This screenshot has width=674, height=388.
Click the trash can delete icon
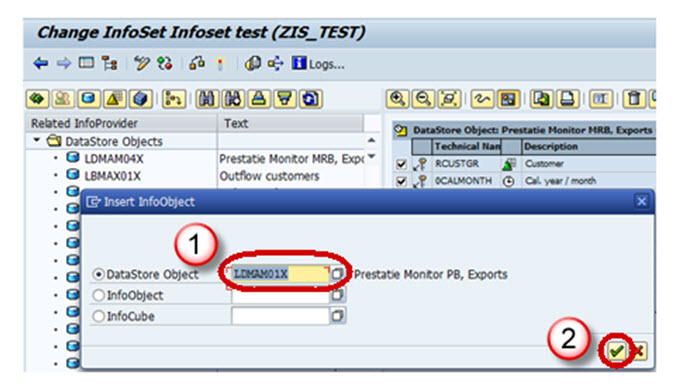[x=634, y=99]
